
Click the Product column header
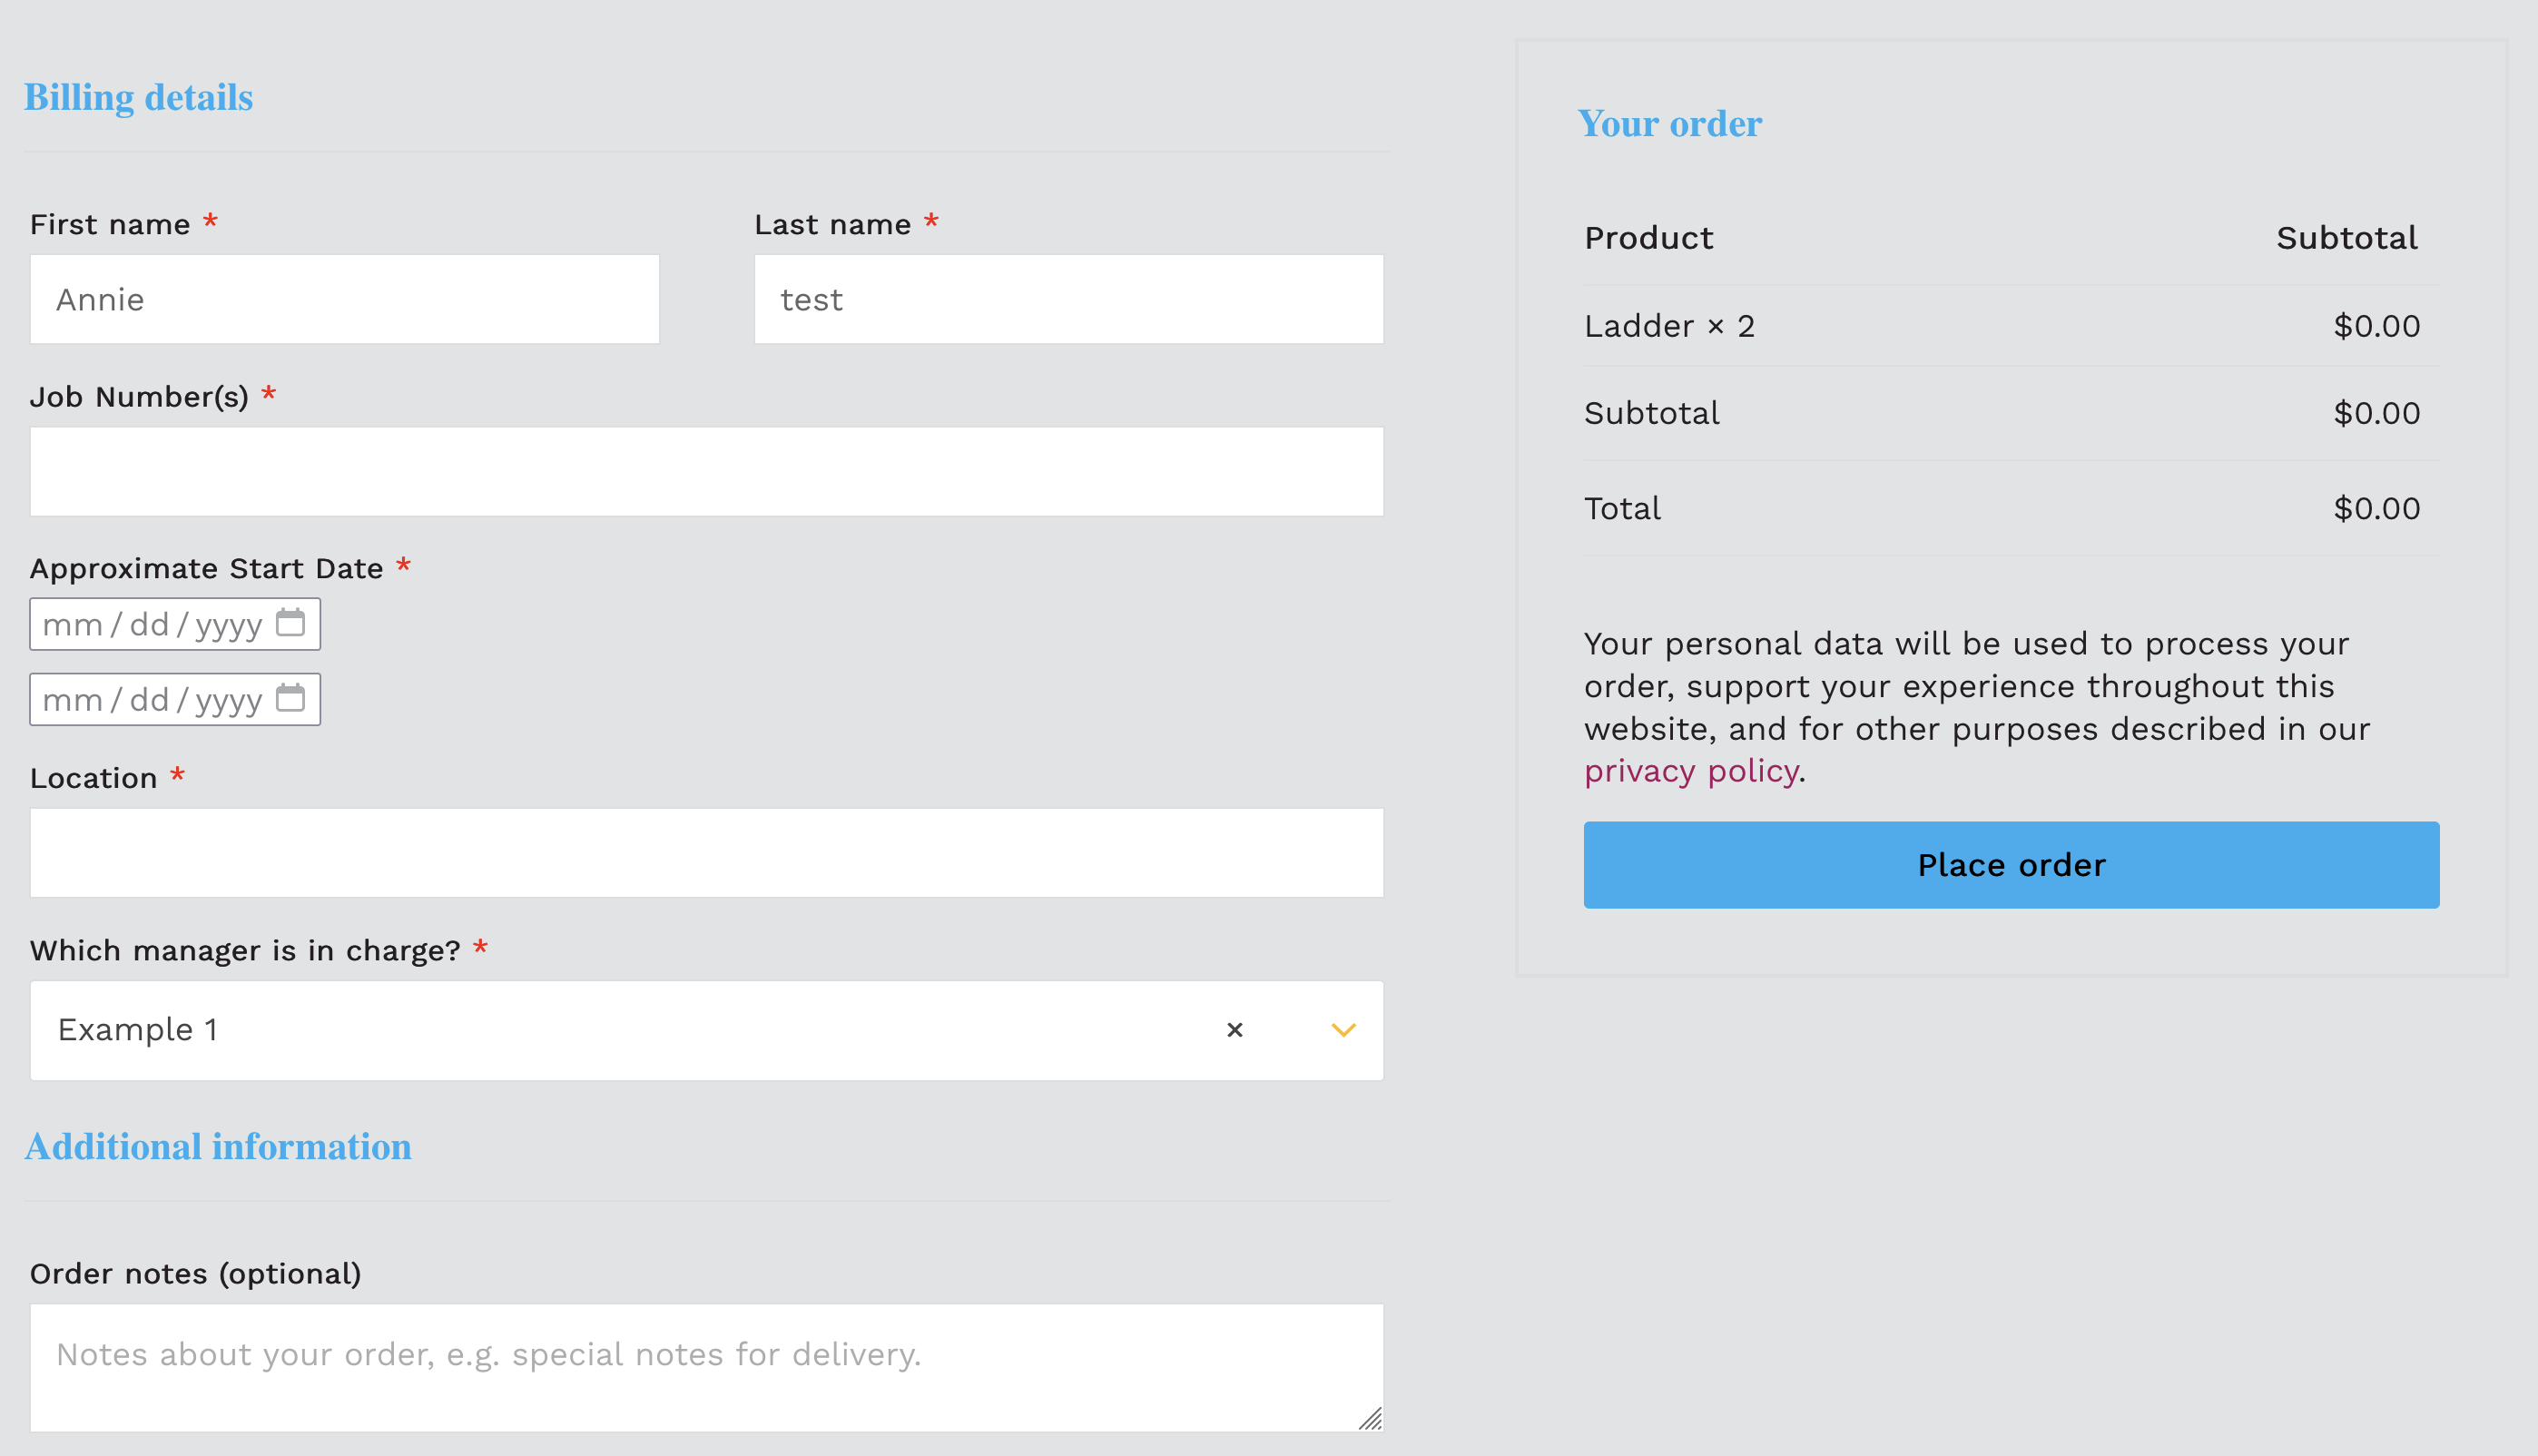(1649, 238)
